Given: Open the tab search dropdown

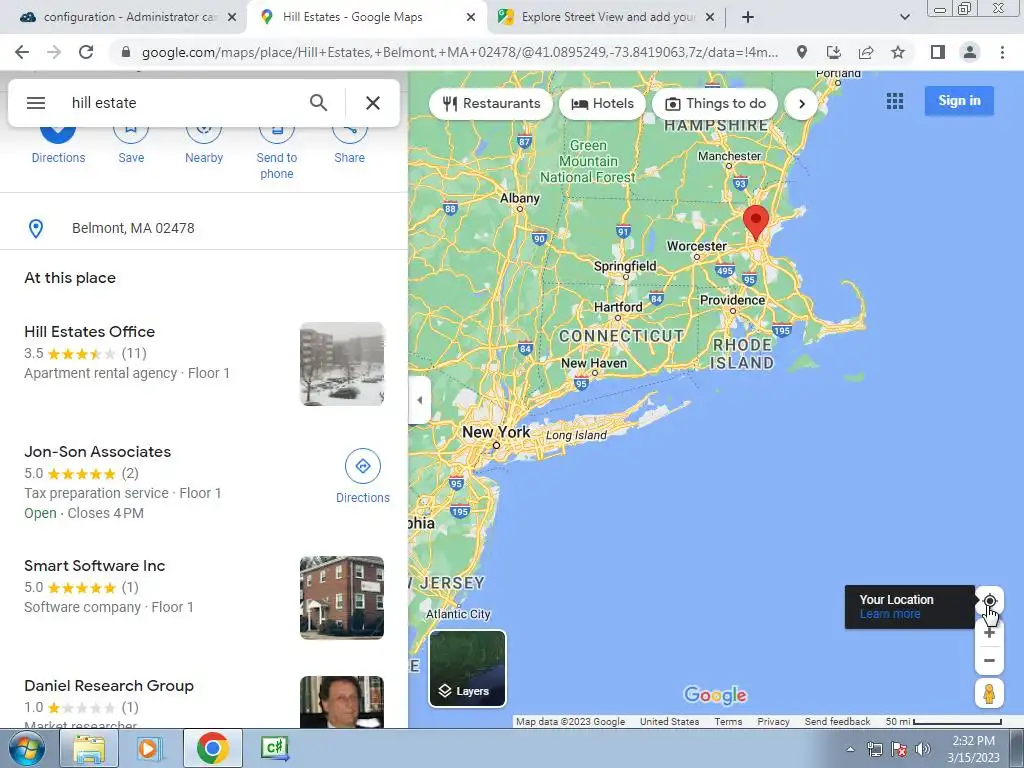Looking at the screenshot, I should coord(904,17).
